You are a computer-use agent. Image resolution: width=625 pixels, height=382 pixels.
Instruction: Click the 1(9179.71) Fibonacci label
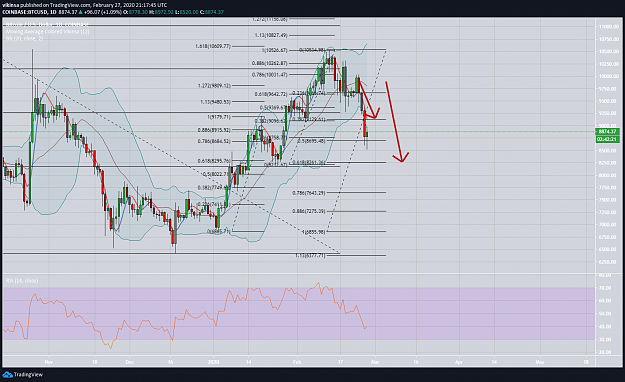click(x=219, y=117)
